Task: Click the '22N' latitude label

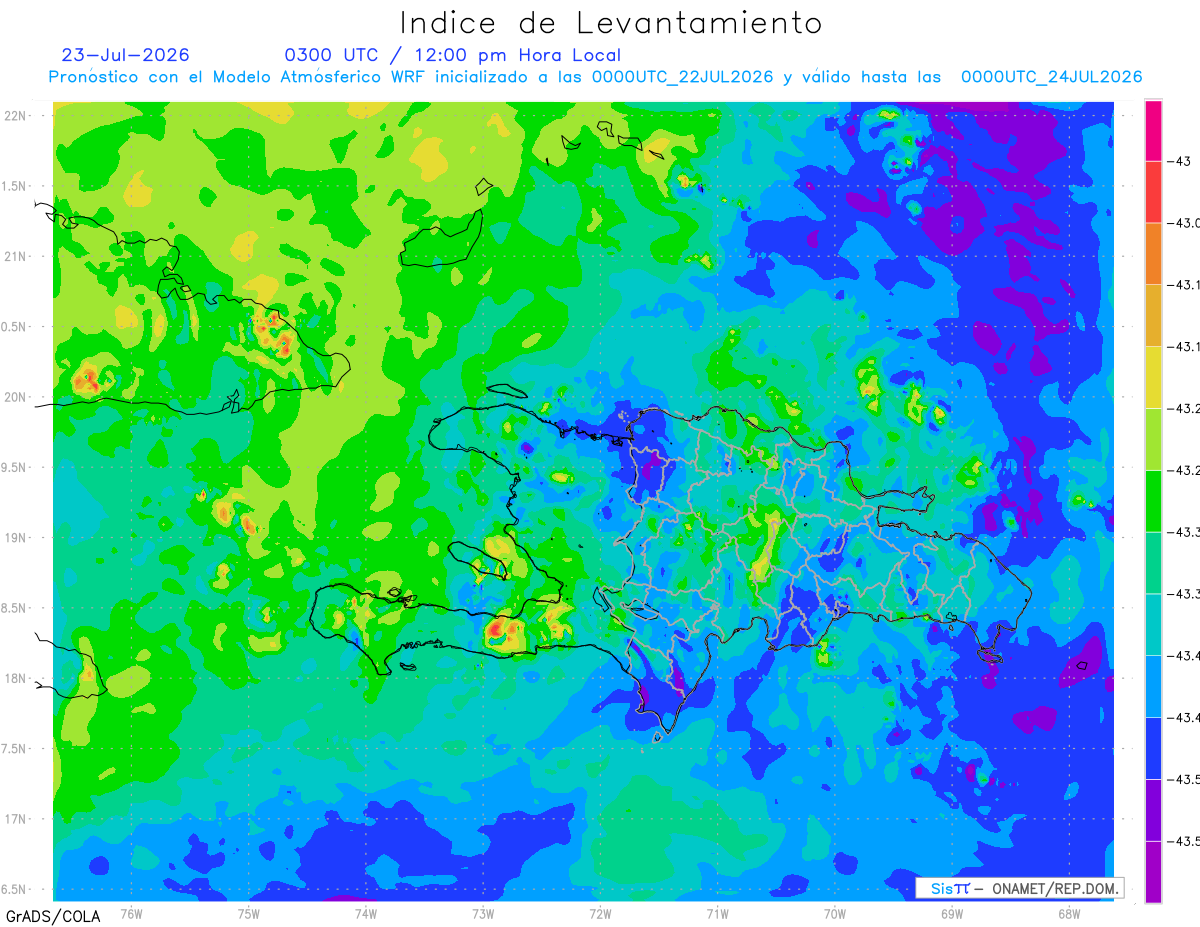Action: pos(17,116)
